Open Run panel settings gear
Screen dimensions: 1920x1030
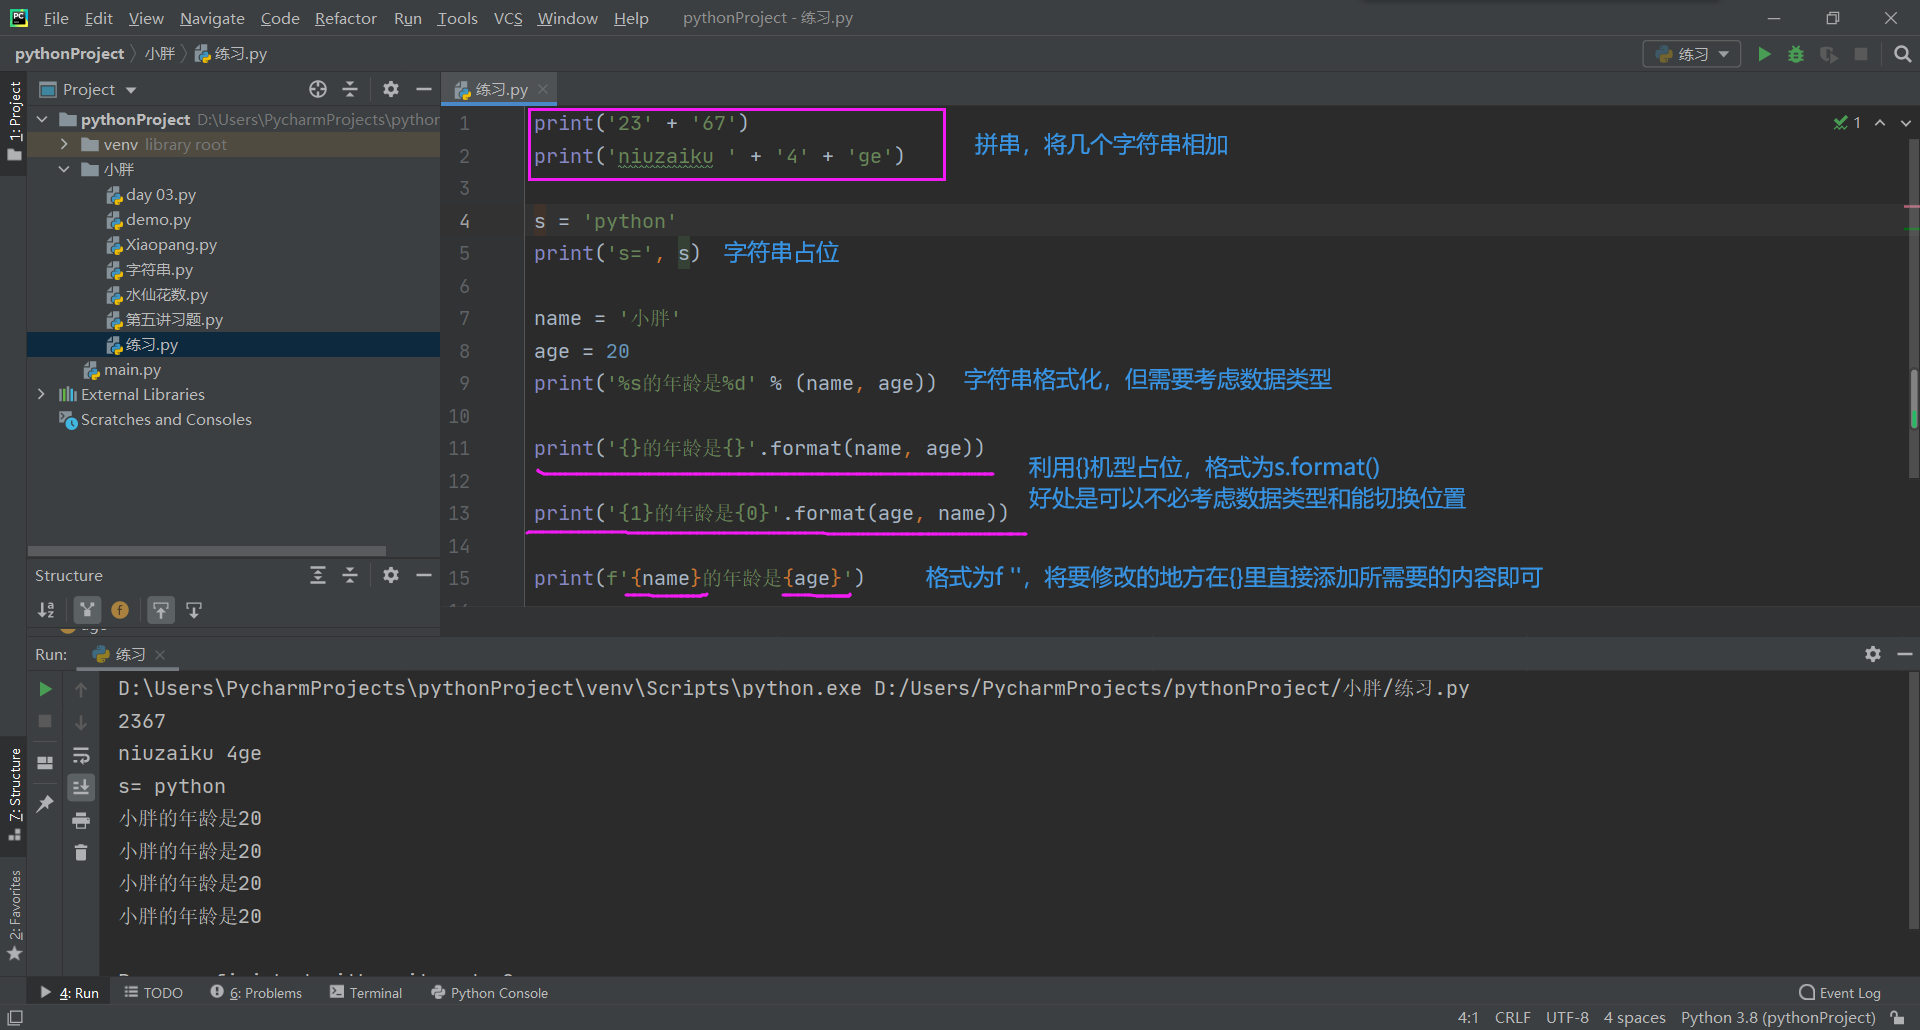(x=1873, y=654)
